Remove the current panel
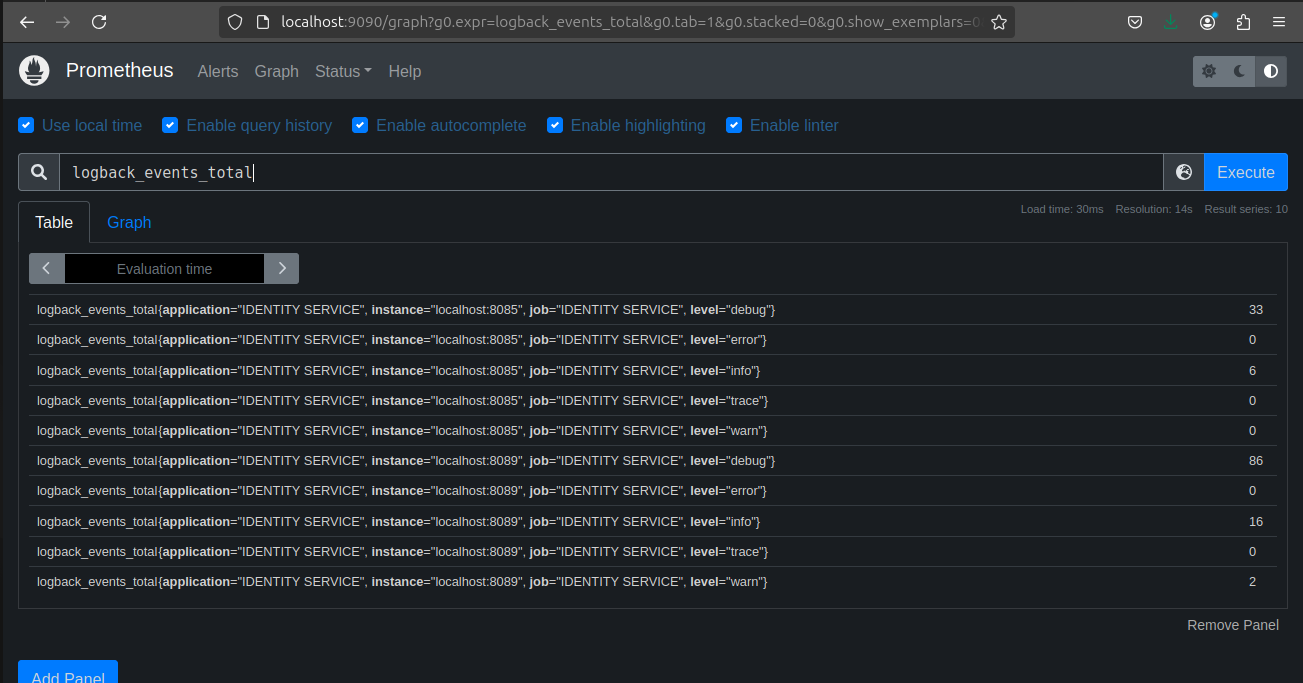This screenshot has width=1303, height=683. point(1233,625)
